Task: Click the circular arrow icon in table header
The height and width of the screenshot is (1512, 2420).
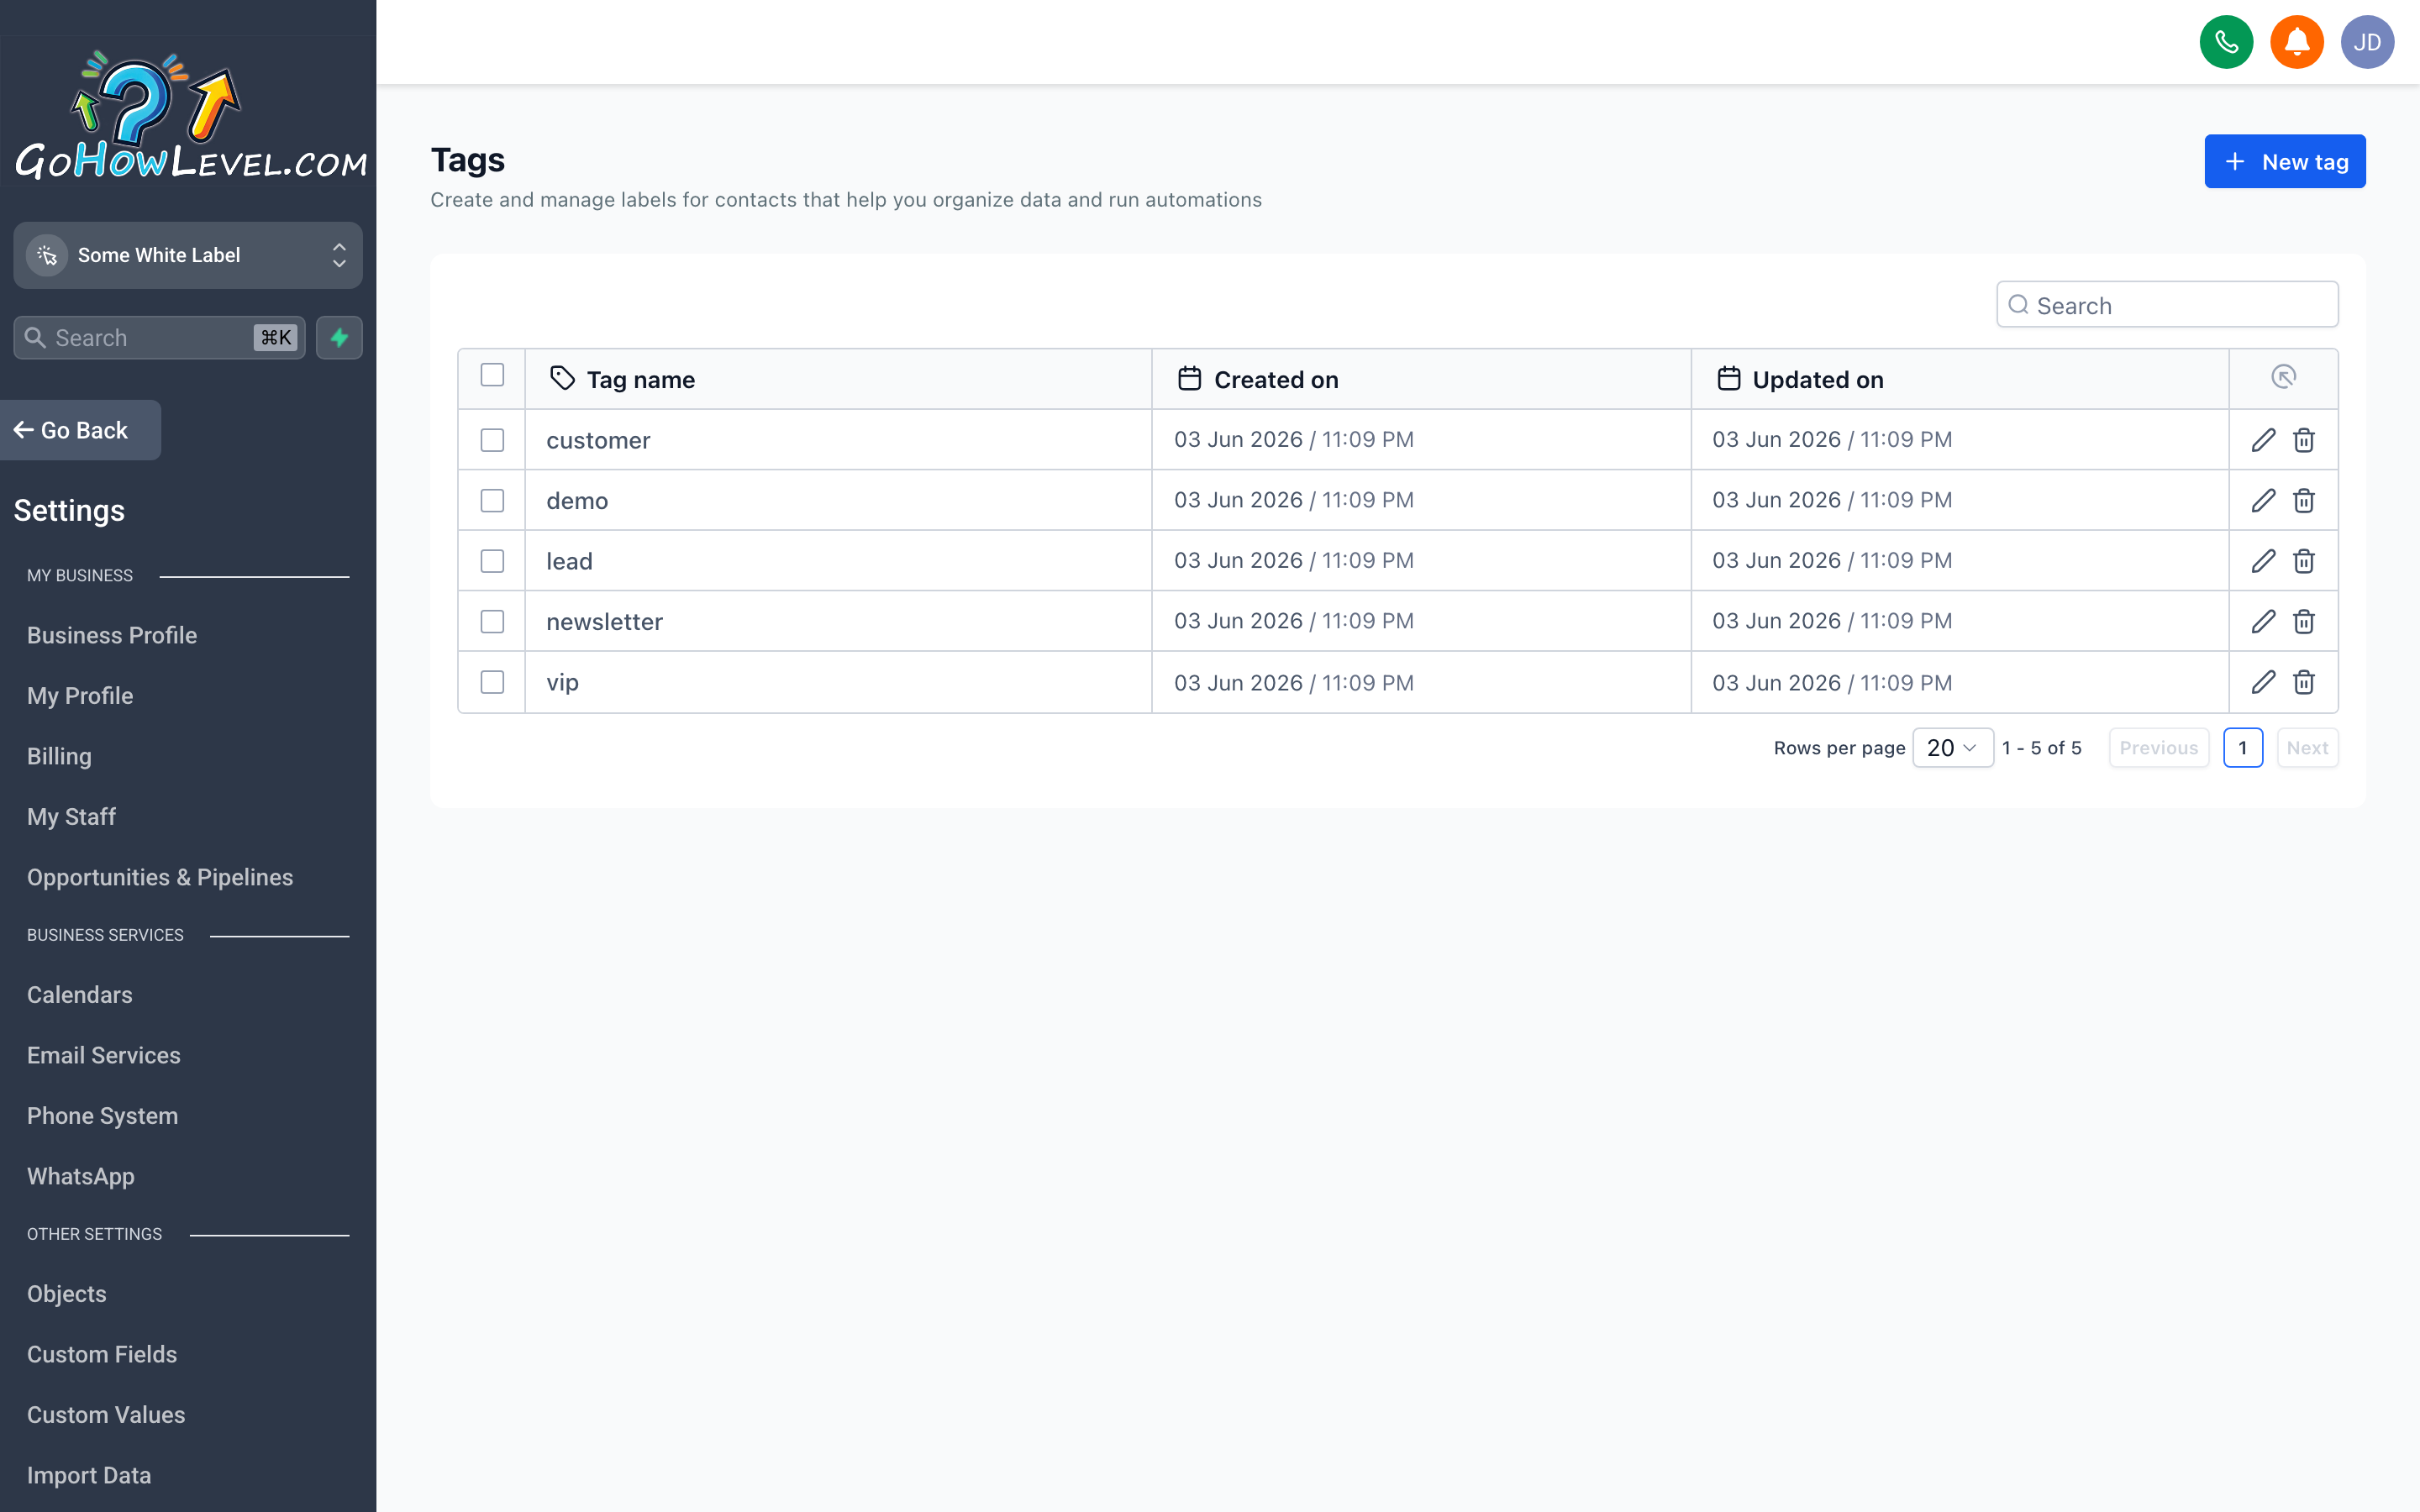Action: (x=2283, y=377)
